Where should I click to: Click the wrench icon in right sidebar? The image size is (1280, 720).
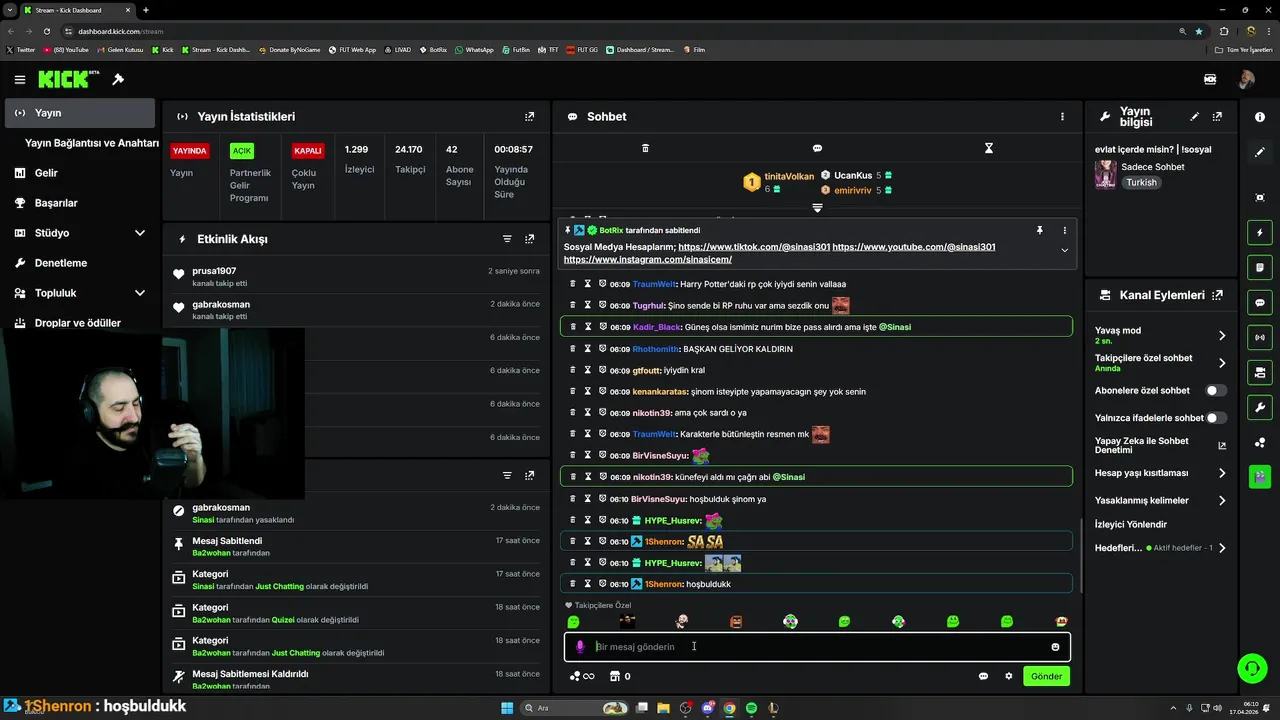point(1260,407)
